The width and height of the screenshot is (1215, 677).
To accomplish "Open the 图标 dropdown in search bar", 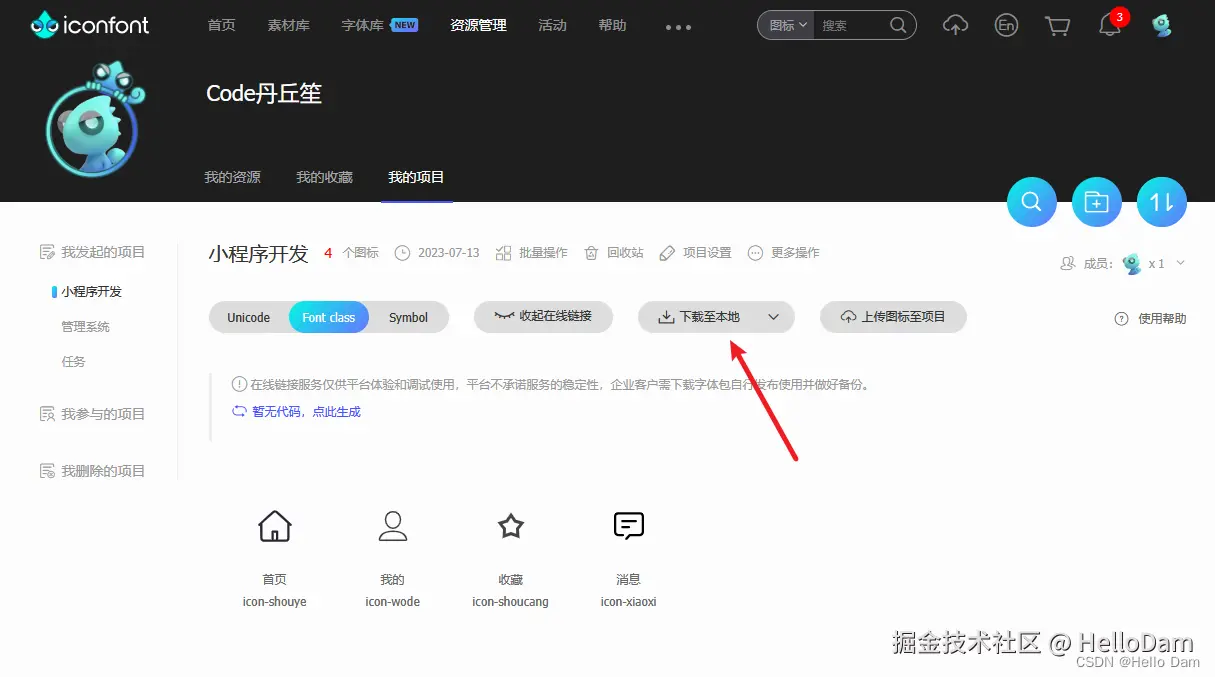I will 785,26.
